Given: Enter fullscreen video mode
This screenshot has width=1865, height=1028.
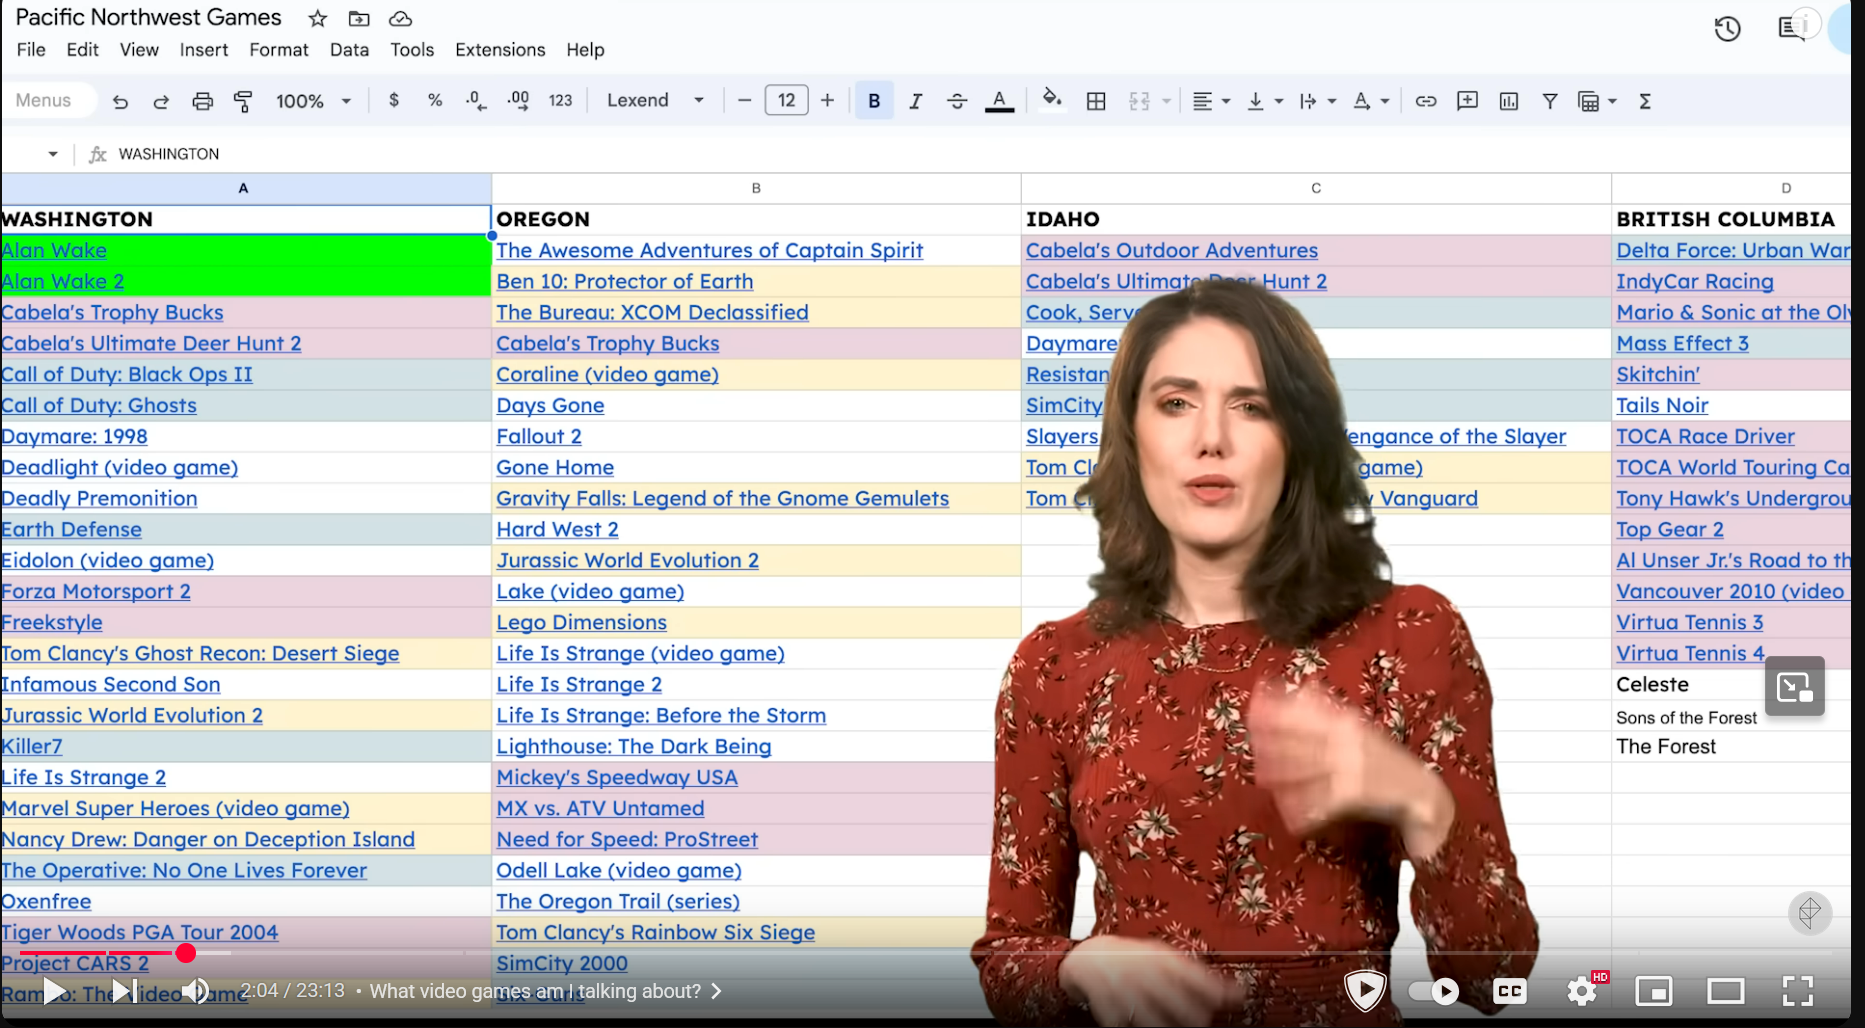Looking at the screenshot, I should click(x=1797, y=991).
